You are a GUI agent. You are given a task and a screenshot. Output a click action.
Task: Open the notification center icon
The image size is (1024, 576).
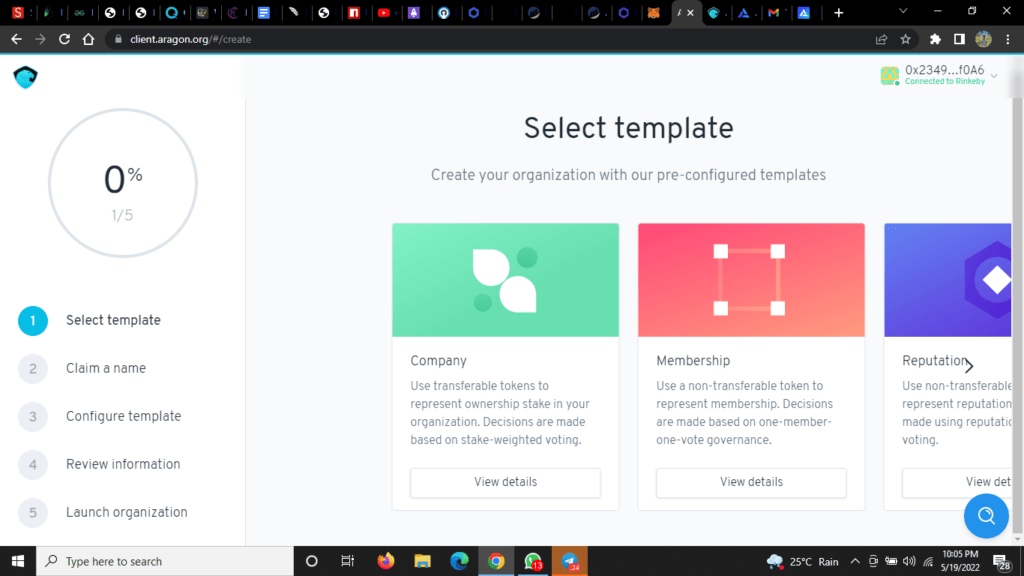coord(1002,562)
